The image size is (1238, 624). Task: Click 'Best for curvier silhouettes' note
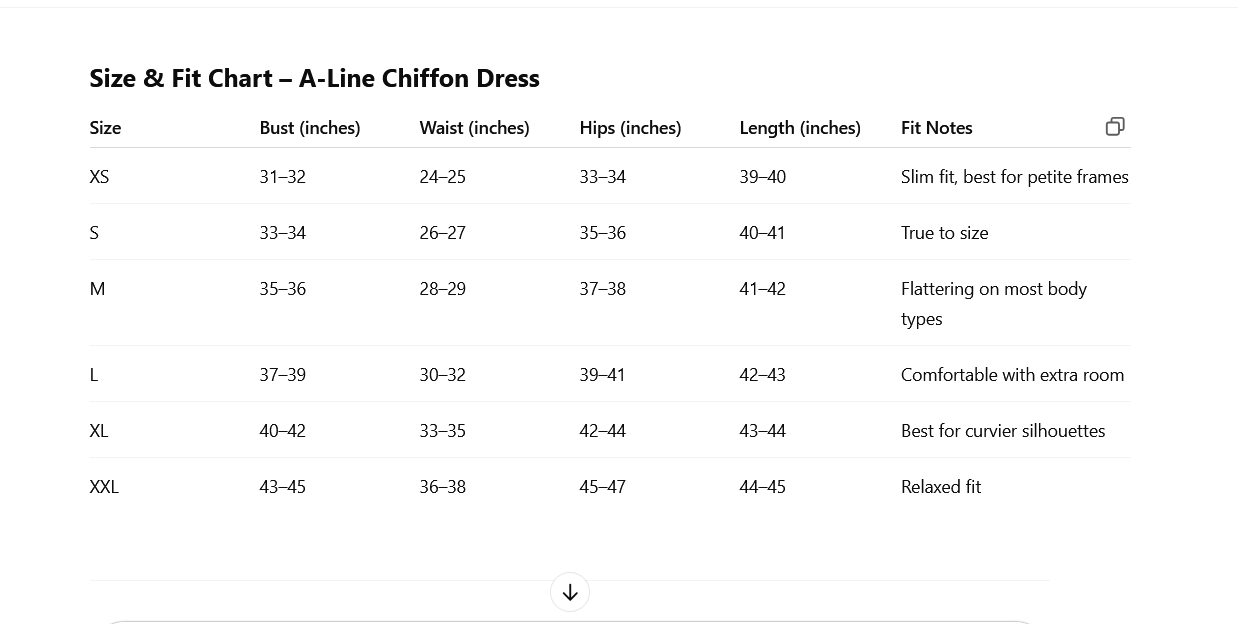(1003, 431)
